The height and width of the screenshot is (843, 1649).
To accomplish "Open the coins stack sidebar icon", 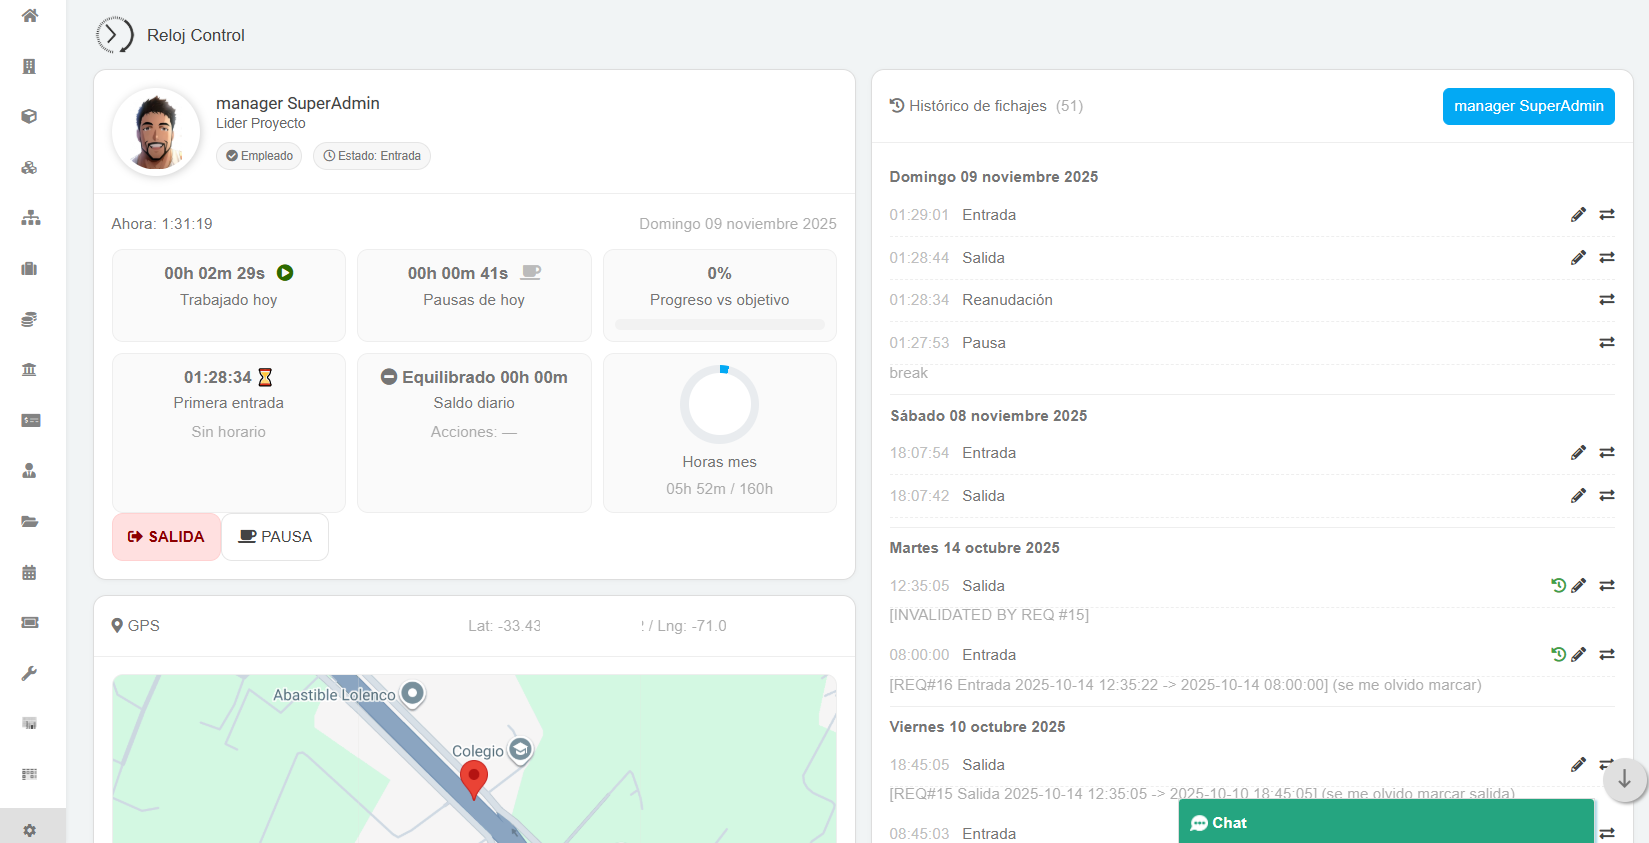I will click(x=30, y=319).
